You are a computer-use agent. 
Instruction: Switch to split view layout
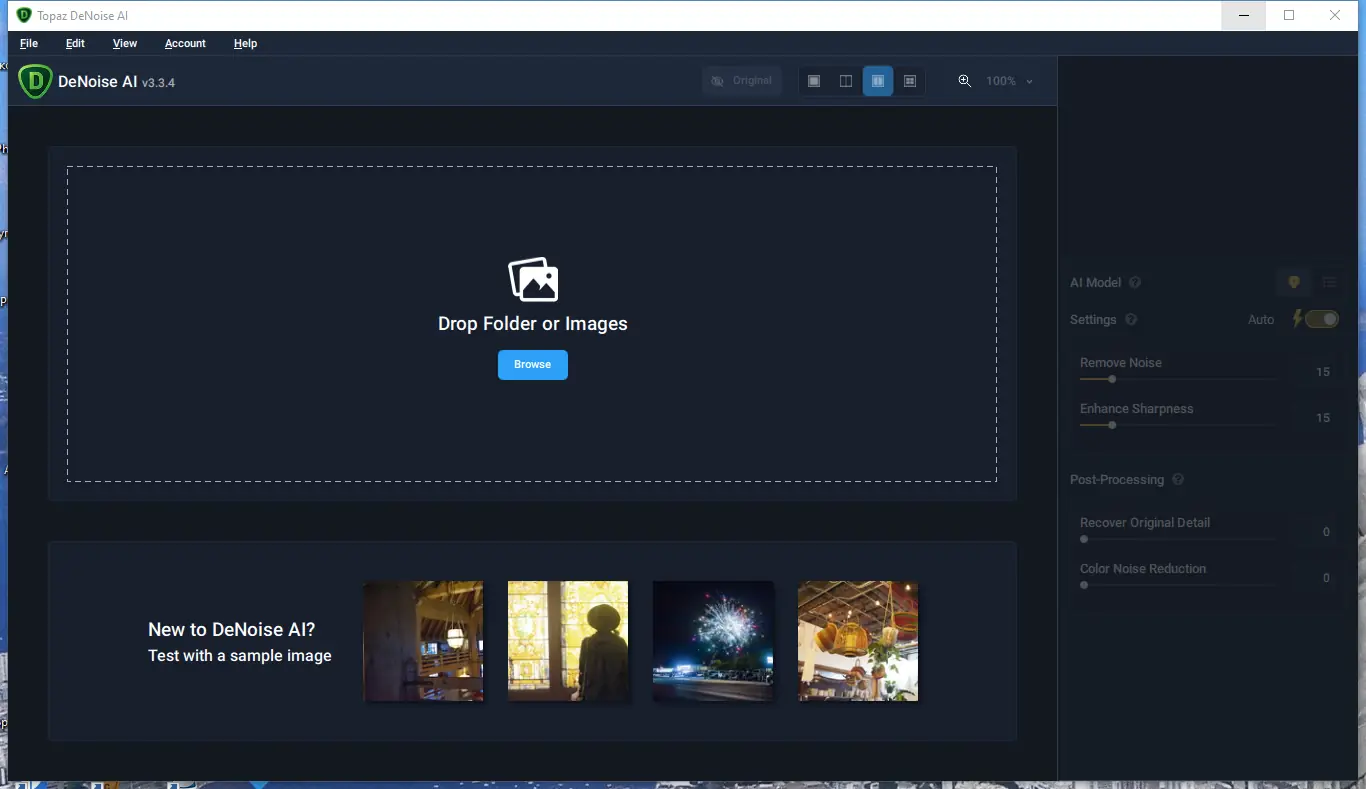846,81
